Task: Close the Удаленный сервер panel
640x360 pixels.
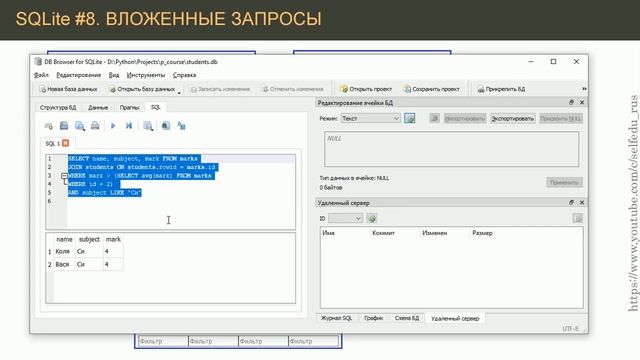Action: [x=582, y=202]
